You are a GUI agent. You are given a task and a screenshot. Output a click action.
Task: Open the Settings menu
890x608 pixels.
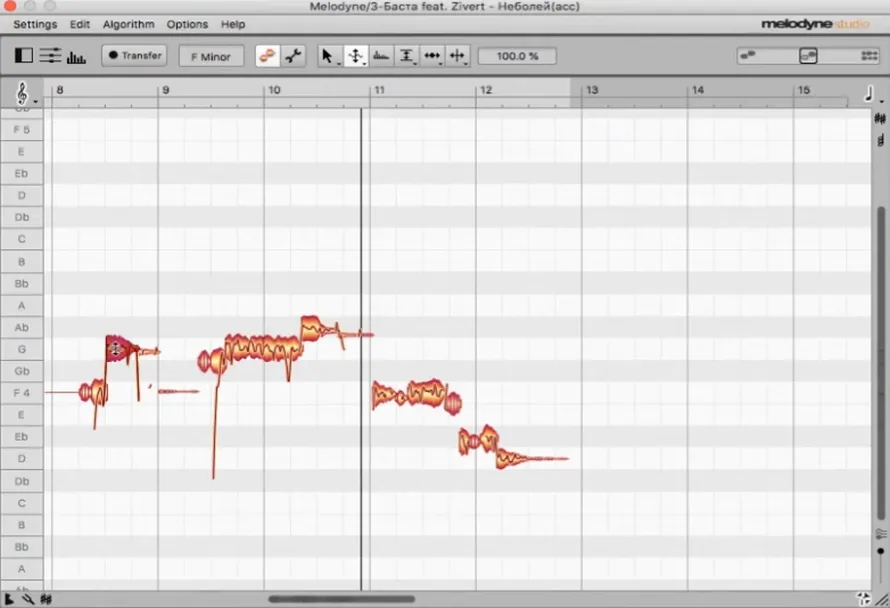point(35,24)
